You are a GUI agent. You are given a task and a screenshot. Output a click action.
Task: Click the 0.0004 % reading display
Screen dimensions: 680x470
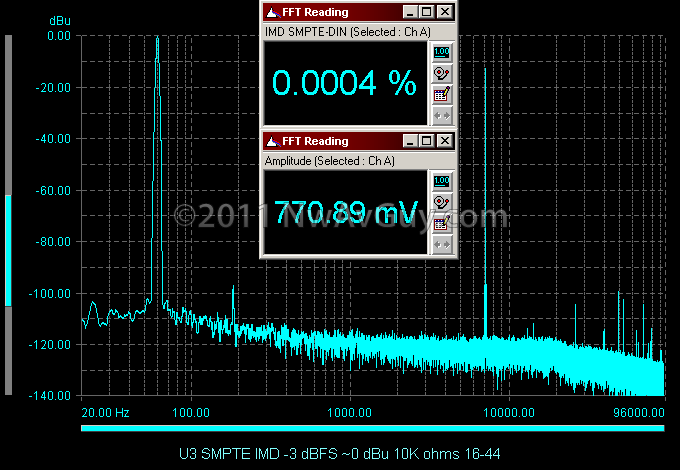click(345, 83)
